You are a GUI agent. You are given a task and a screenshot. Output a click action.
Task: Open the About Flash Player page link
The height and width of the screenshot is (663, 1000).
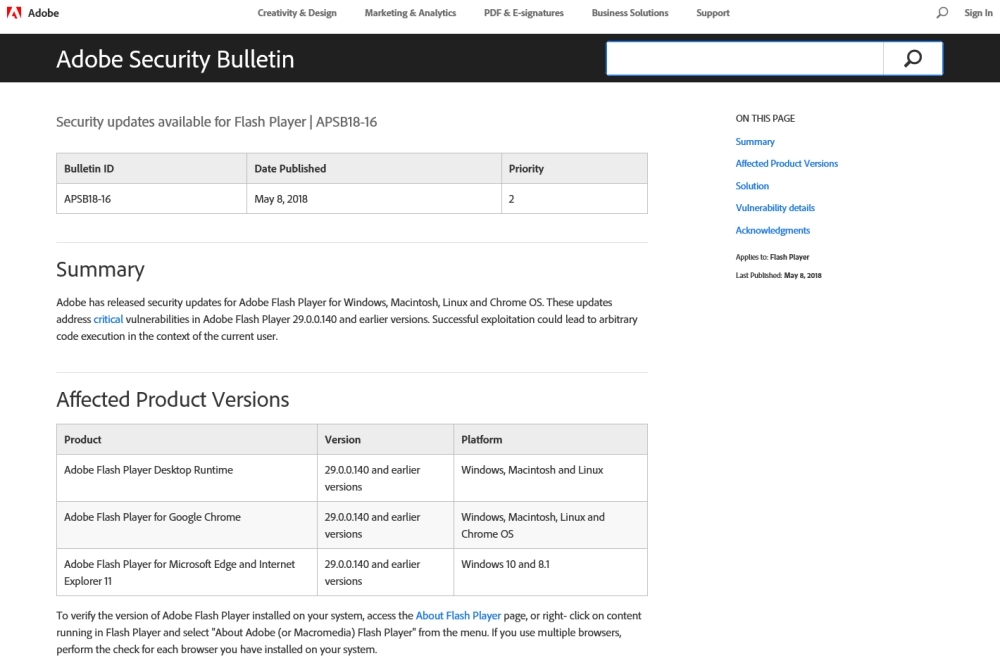point(458,616)
